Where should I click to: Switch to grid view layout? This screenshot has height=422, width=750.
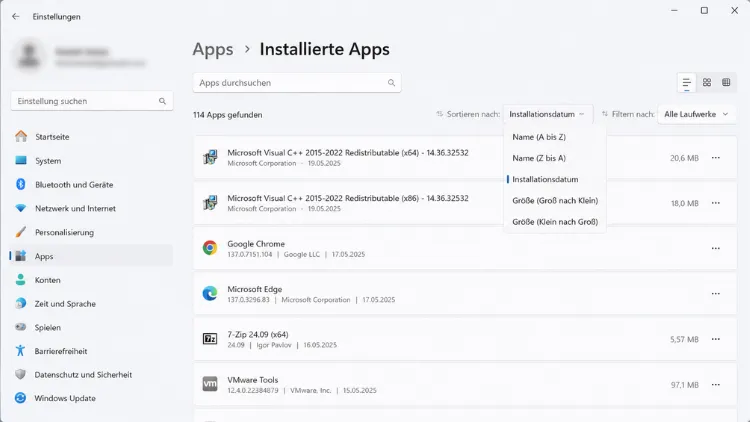[x=706, y=82]
